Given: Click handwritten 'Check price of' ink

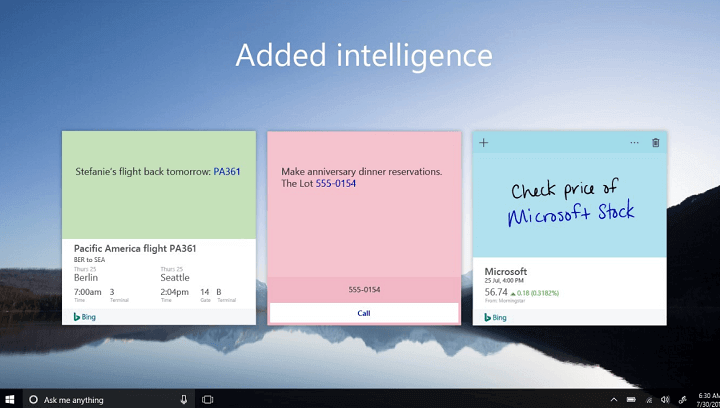Looking at the screenshot, I should point(565,189).
